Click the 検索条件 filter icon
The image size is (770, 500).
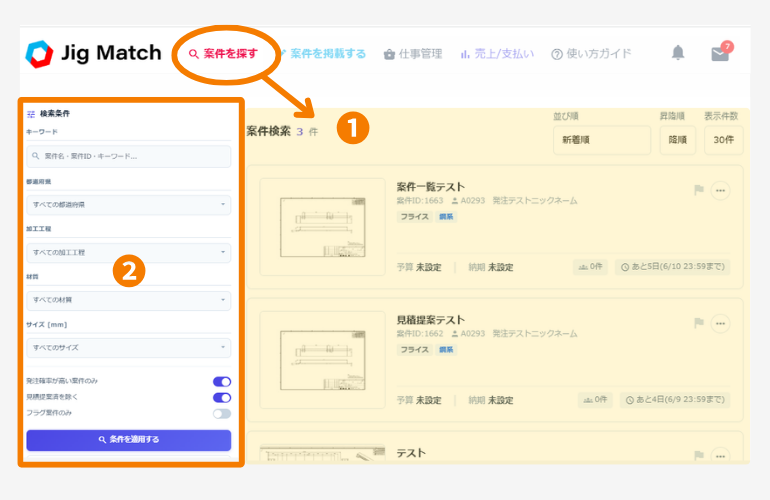31,114
